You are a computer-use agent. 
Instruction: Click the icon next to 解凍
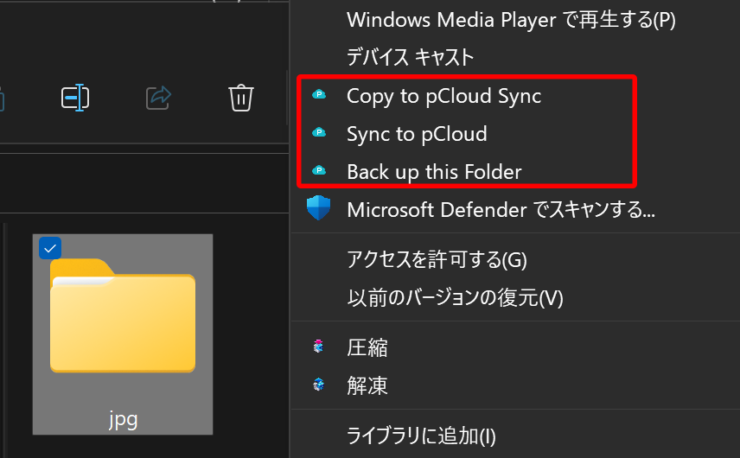click(x=319, y=385)
